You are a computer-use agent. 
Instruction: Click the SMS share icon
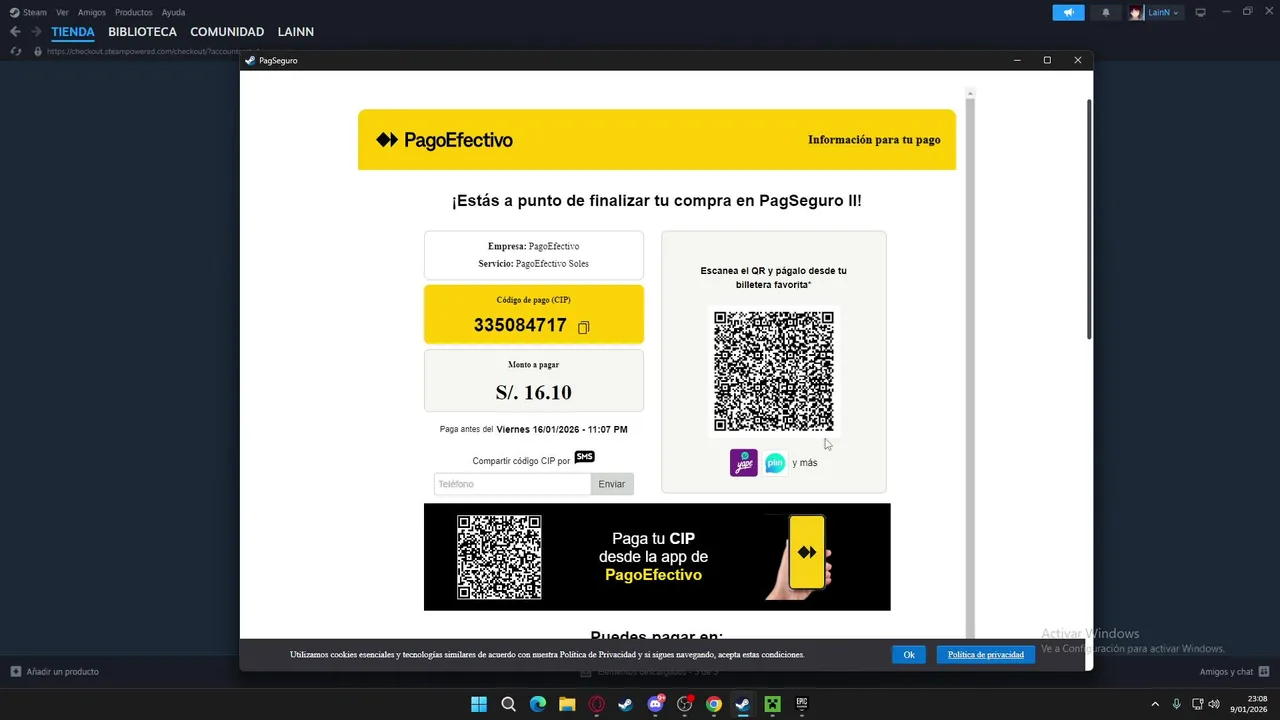[585, 457]
